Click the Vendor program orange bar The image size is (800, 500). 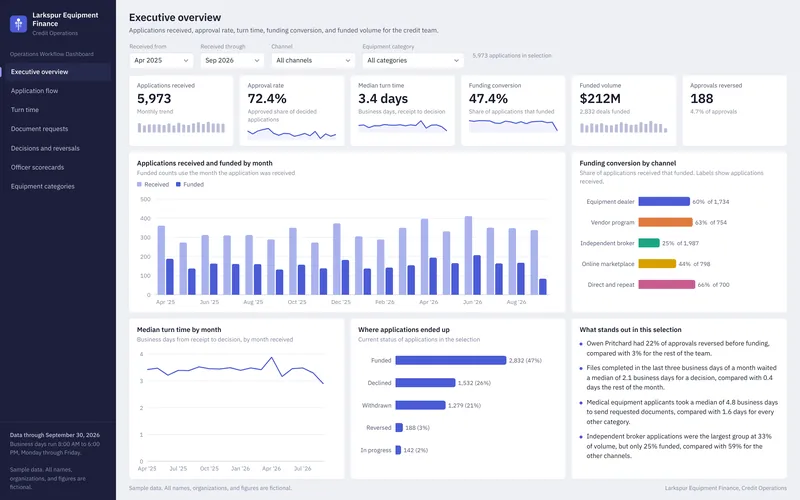pyautogui.click(x=665, y=222)
